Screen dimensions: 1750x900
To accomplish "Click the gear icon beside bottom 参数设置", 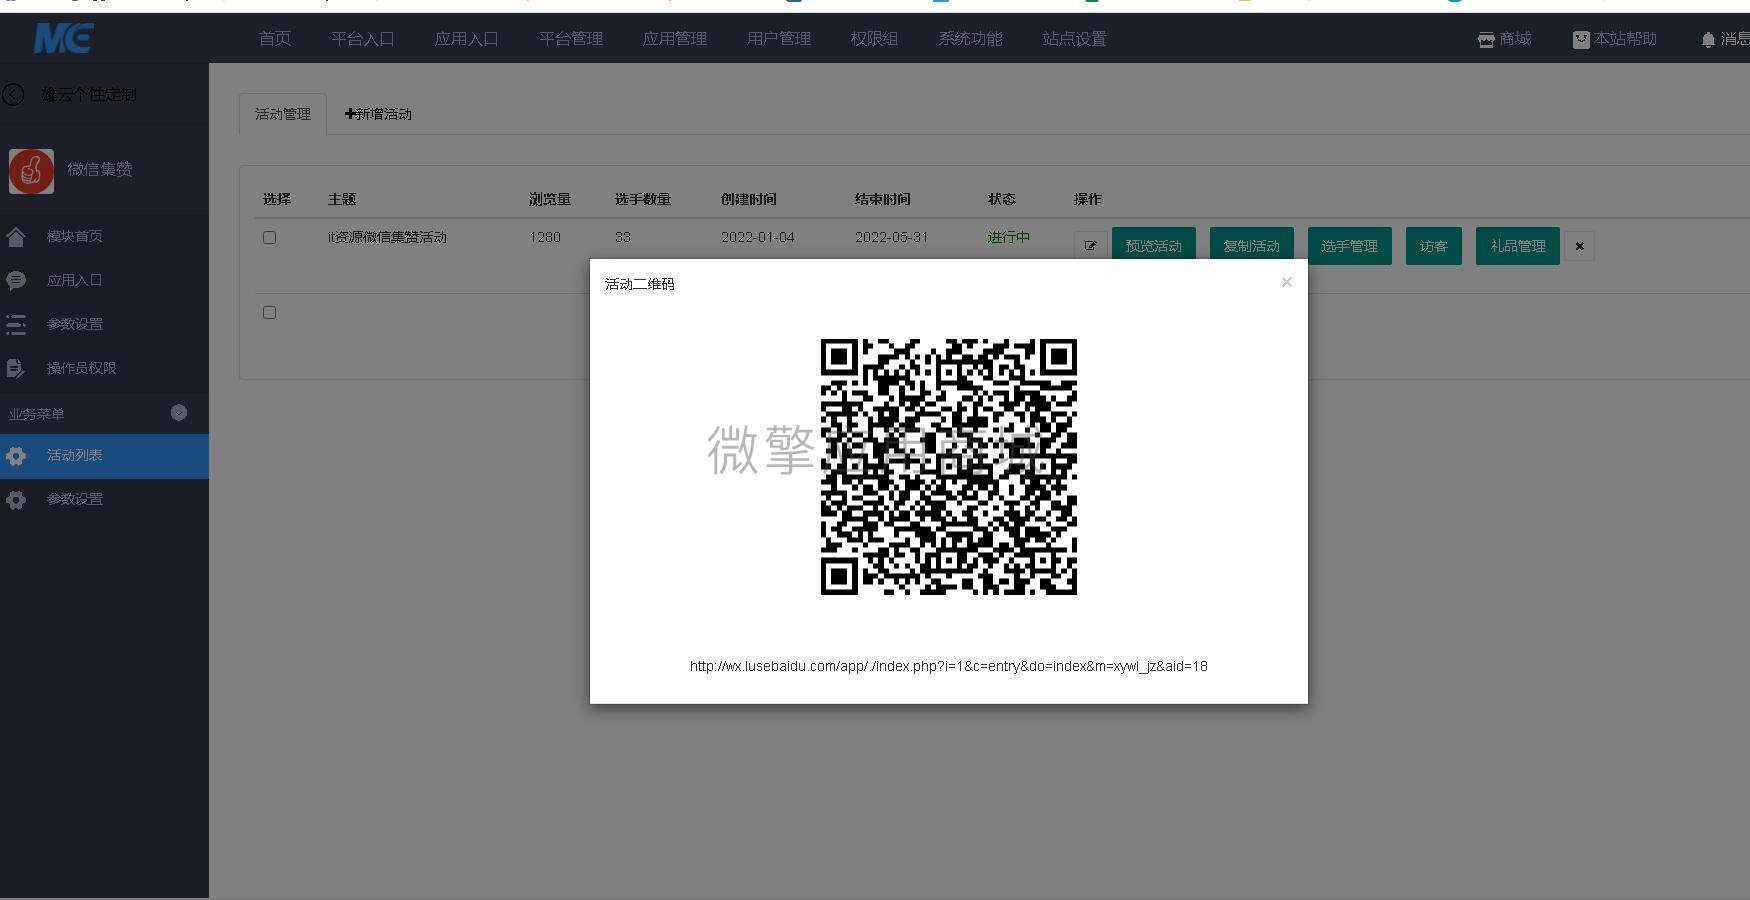I will click(15, 500).
